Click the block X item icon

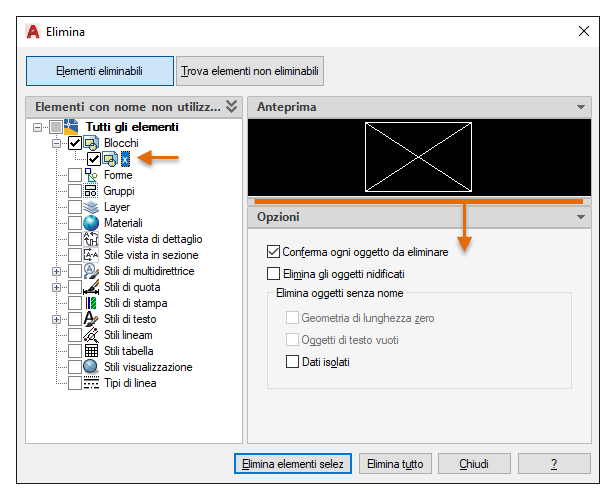110,159
